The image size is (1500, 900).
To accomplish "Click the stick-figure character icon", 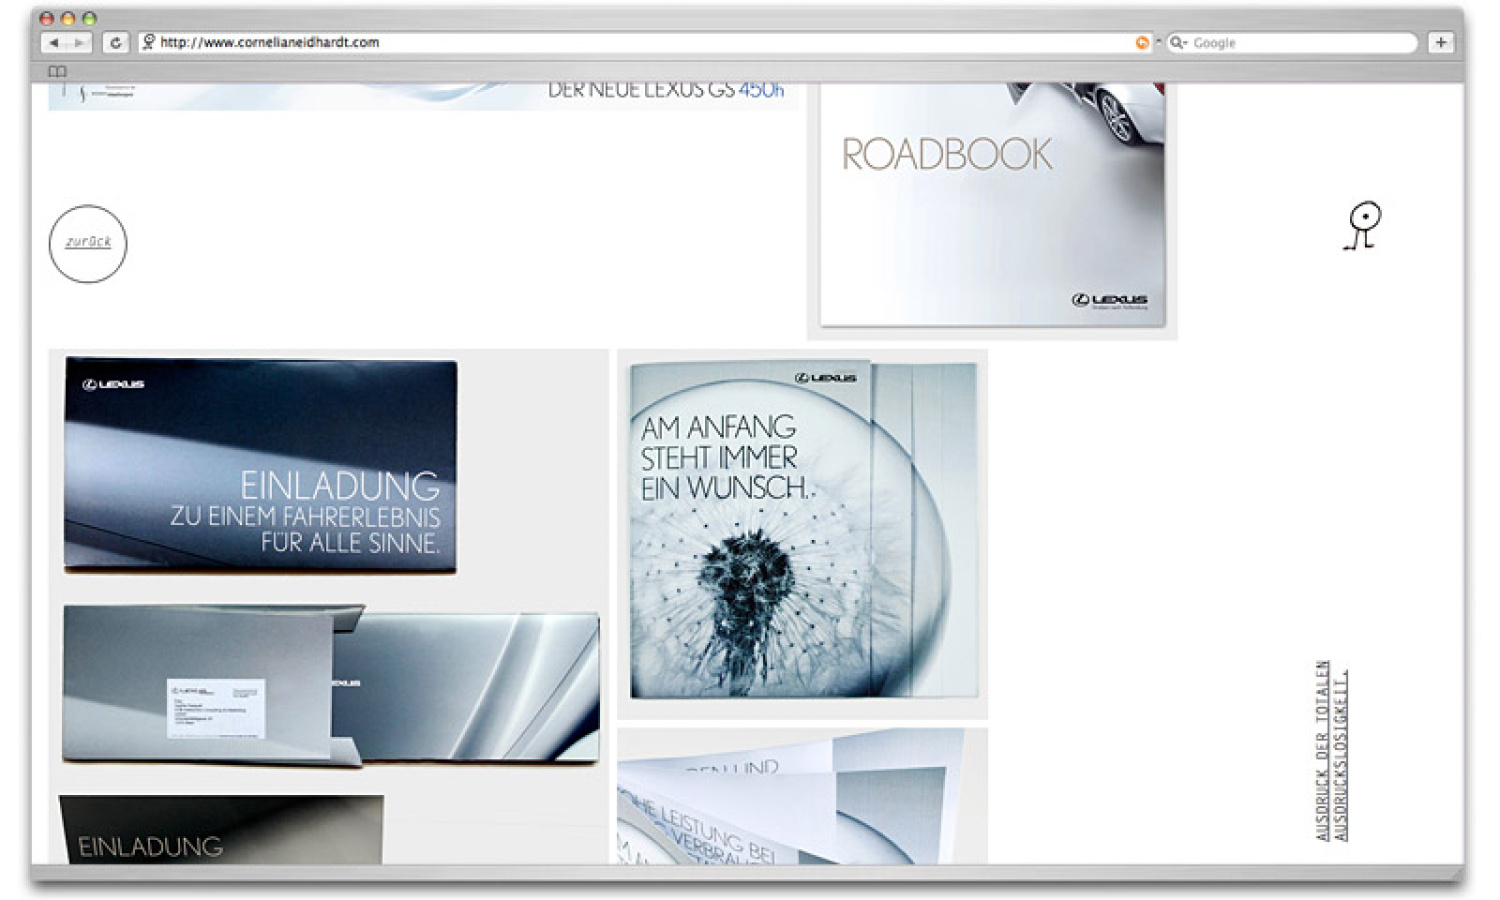I will coord(1363,225).
